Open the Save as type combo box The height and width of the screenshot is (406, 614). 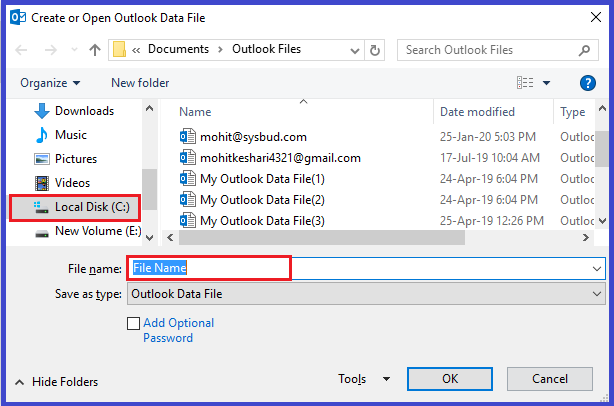point(366,294)
